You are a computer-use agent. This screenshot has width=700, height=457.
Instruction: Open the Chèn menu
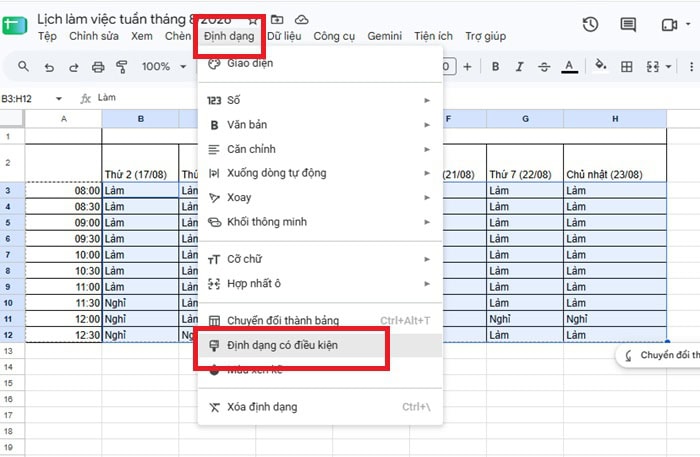point(178,36)
